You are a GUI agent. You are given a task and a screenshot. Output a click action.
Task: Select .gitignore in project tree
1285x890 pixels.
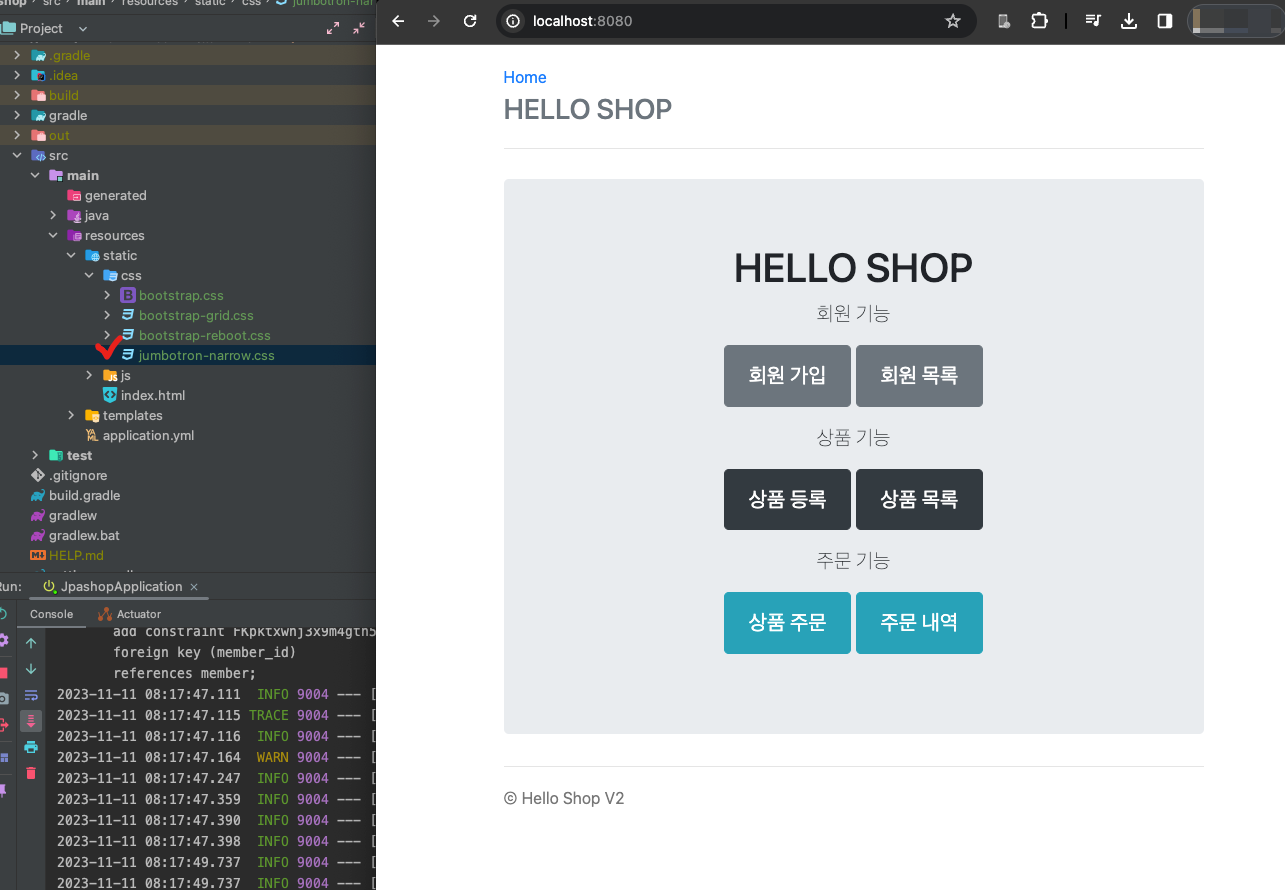tap(78, 475)
